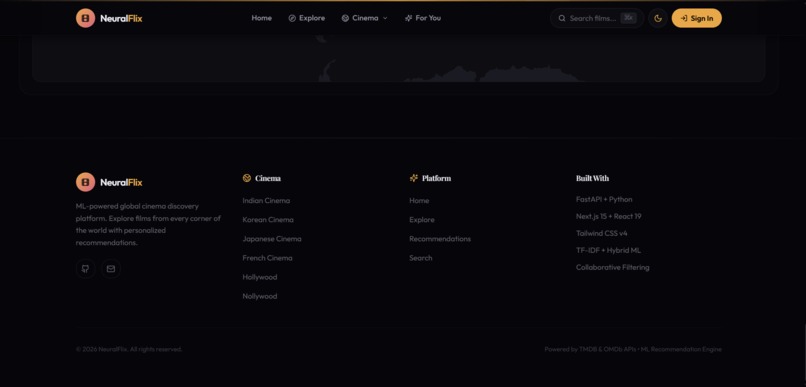Expand the Cinema dropdown menu
This screenshot has height=387, width=806.
click(364, 19)
